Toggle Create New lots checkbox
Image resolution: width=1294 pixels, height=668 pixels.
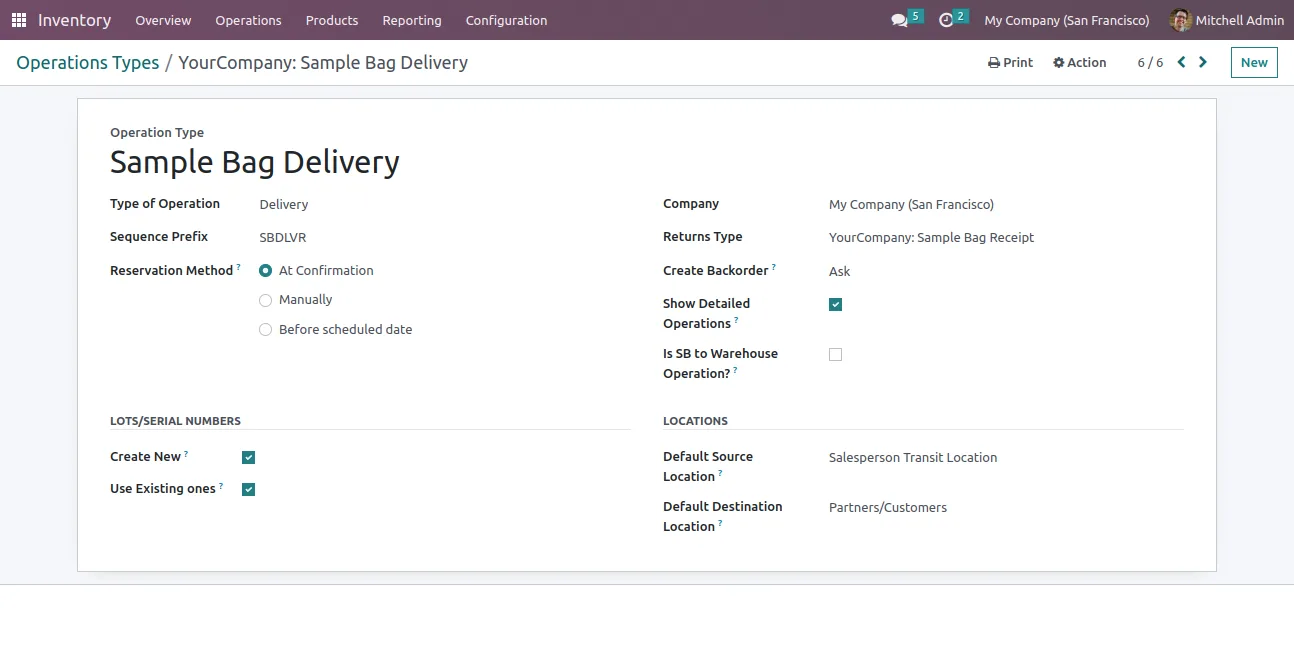point(249,458)
